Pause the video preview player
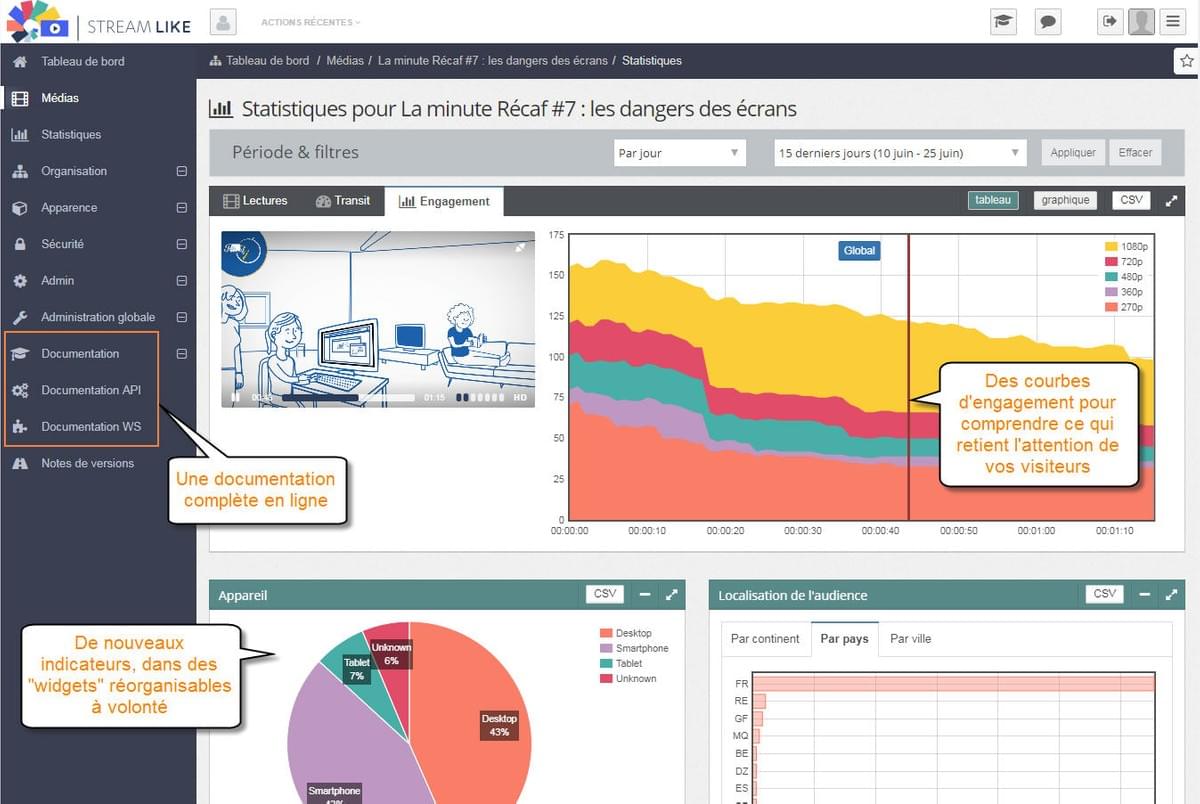Image resolution: width=1200 pixels, height=804 pixels. point(236,397)
